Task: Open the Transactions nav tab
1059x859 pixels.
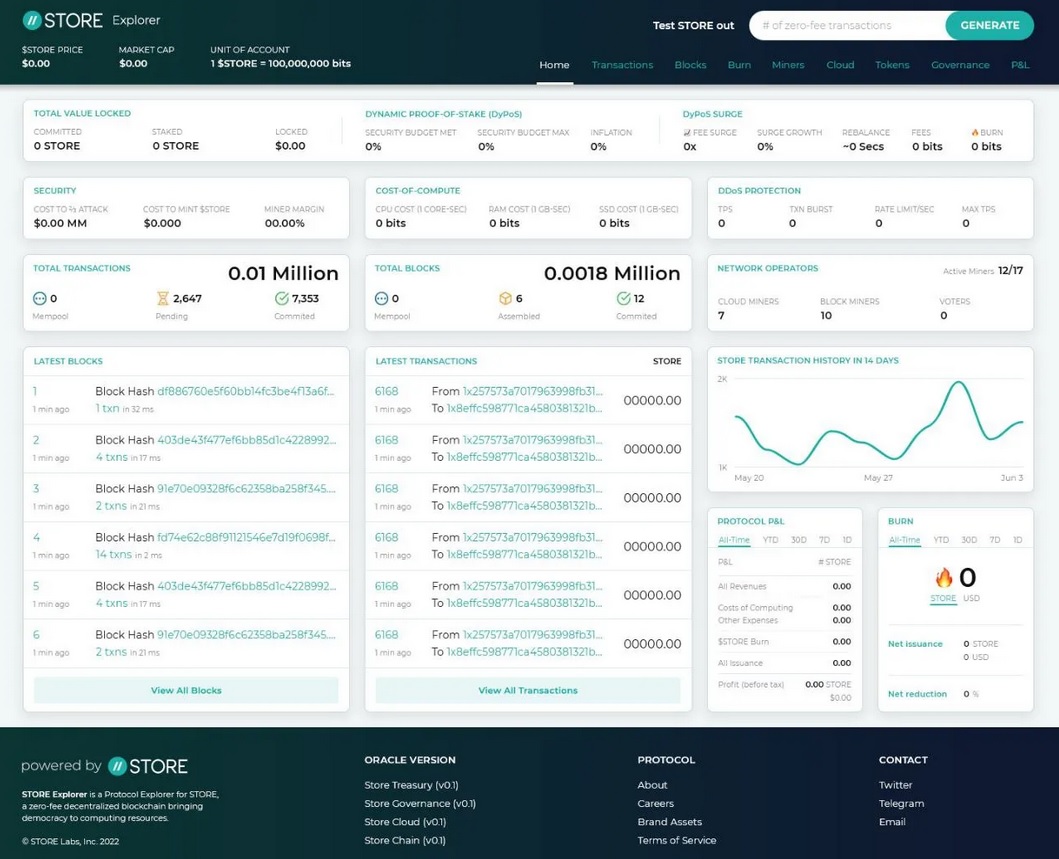Action: coord(622,65)
